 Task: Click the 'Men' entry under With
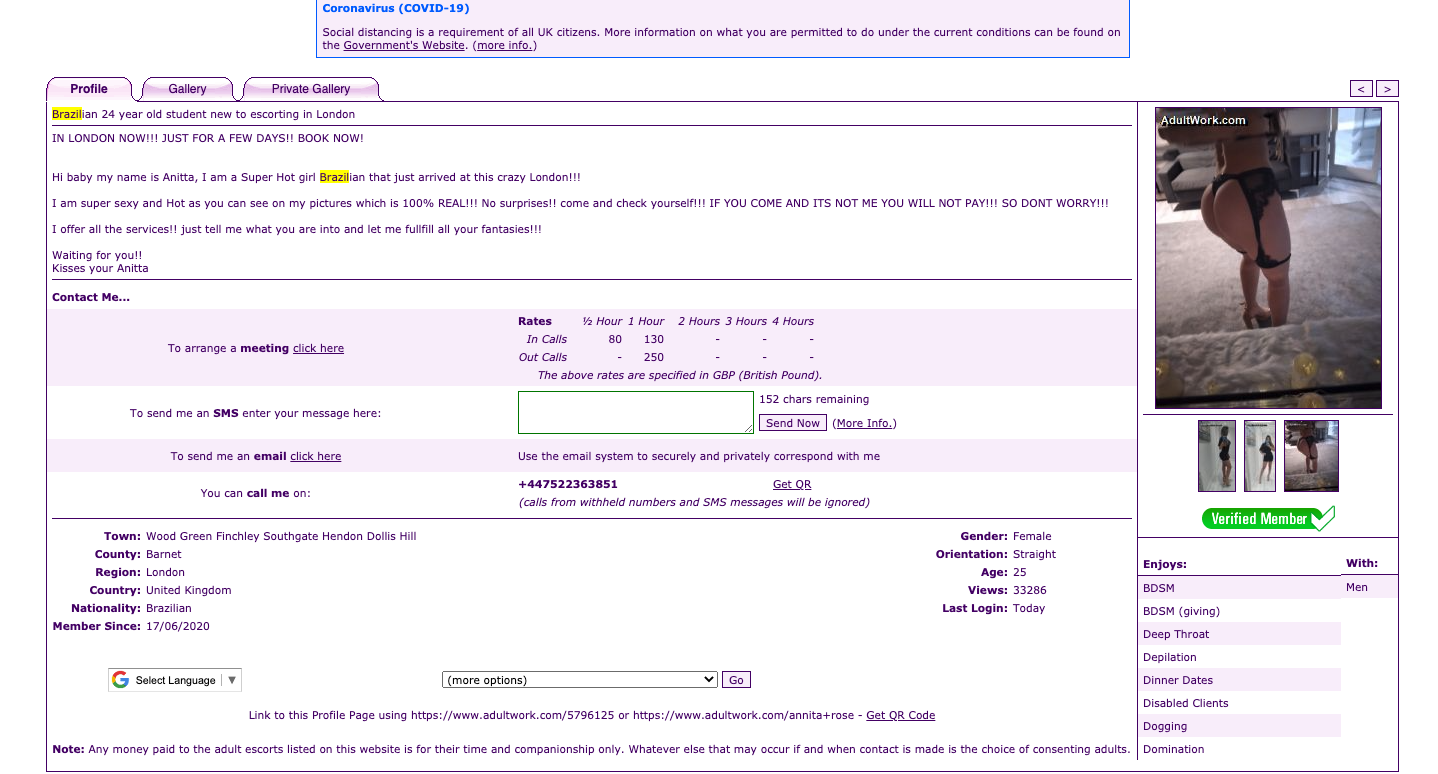1357,587
